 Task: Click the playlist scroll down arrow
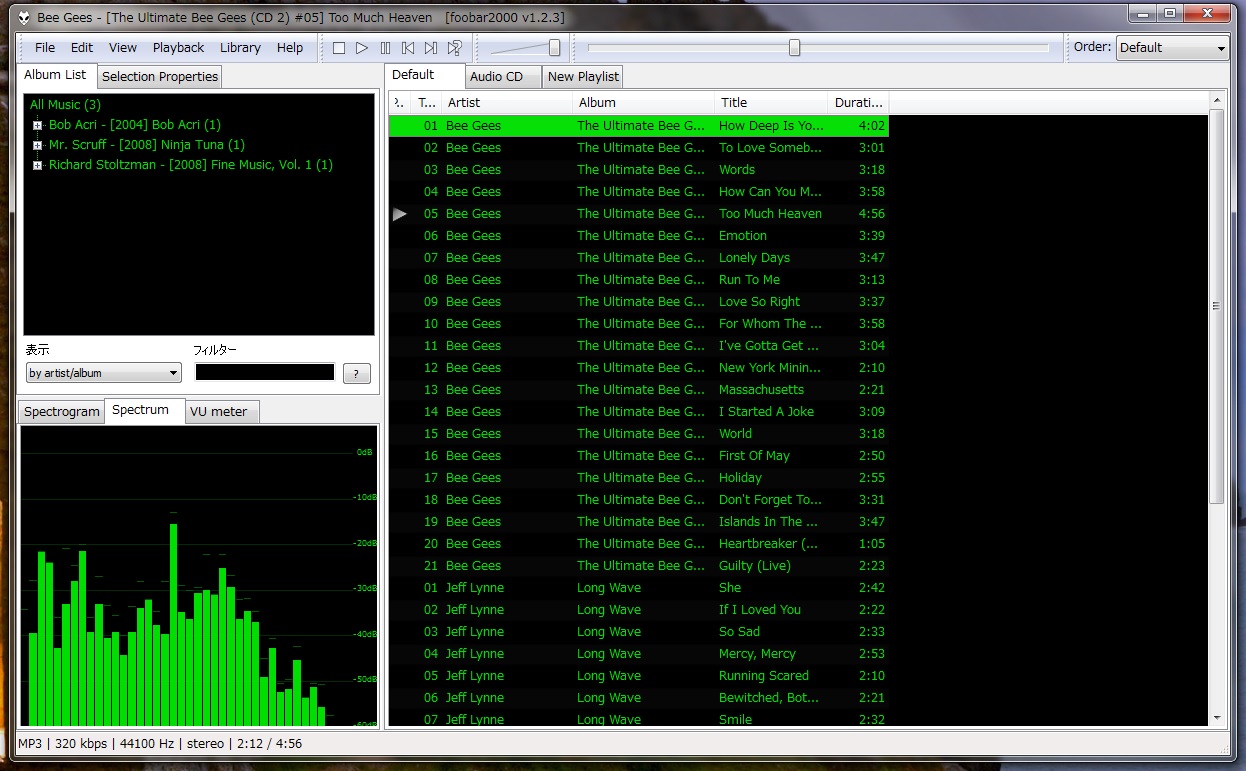tap(1216, 718)
